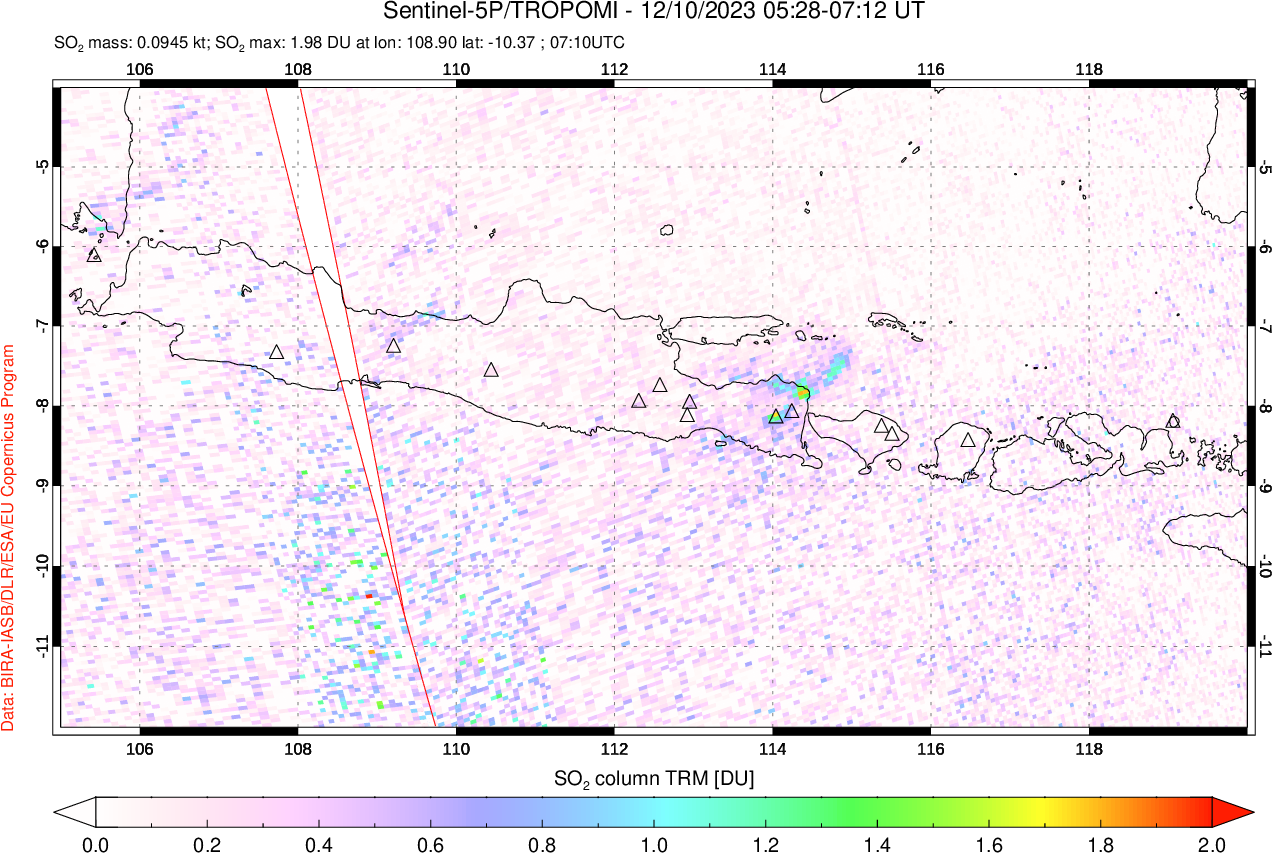The height and width of the screenshot is (853, 1272).
Task: Click the 'SO2 column TRM [DU]' colorbar label
Action: (654, 777)
